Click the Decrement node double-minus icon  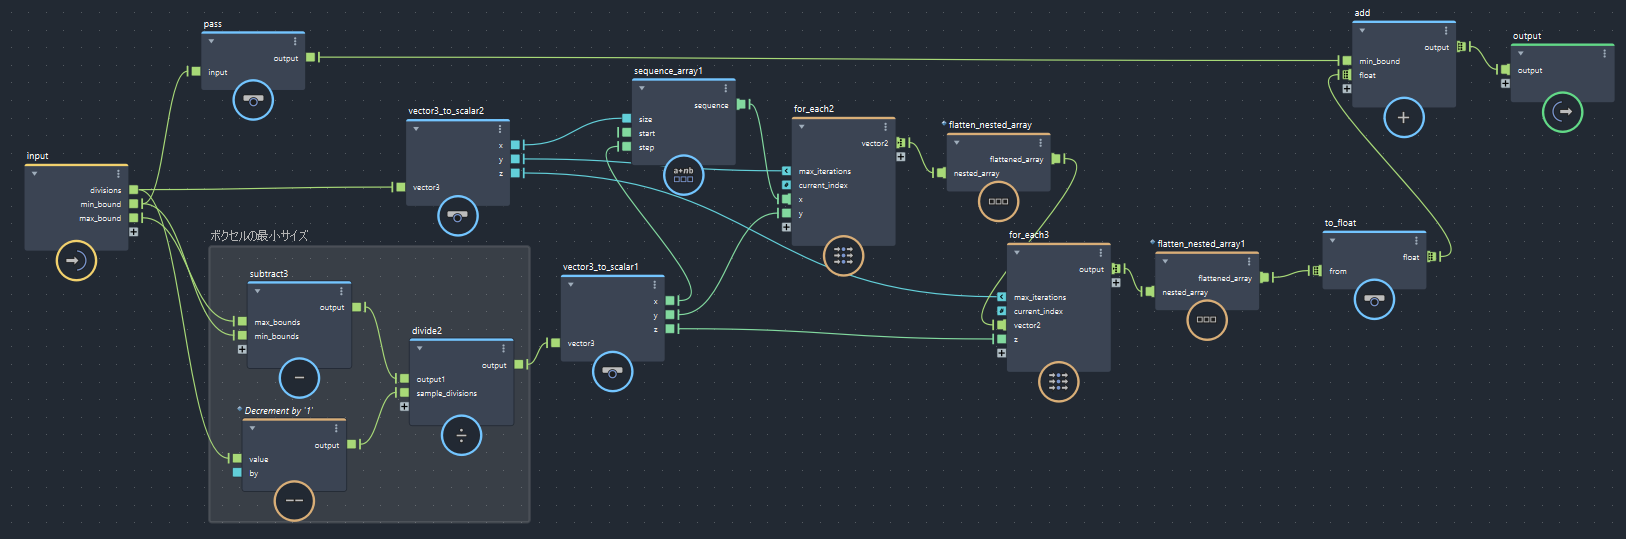tap(294, 500)
